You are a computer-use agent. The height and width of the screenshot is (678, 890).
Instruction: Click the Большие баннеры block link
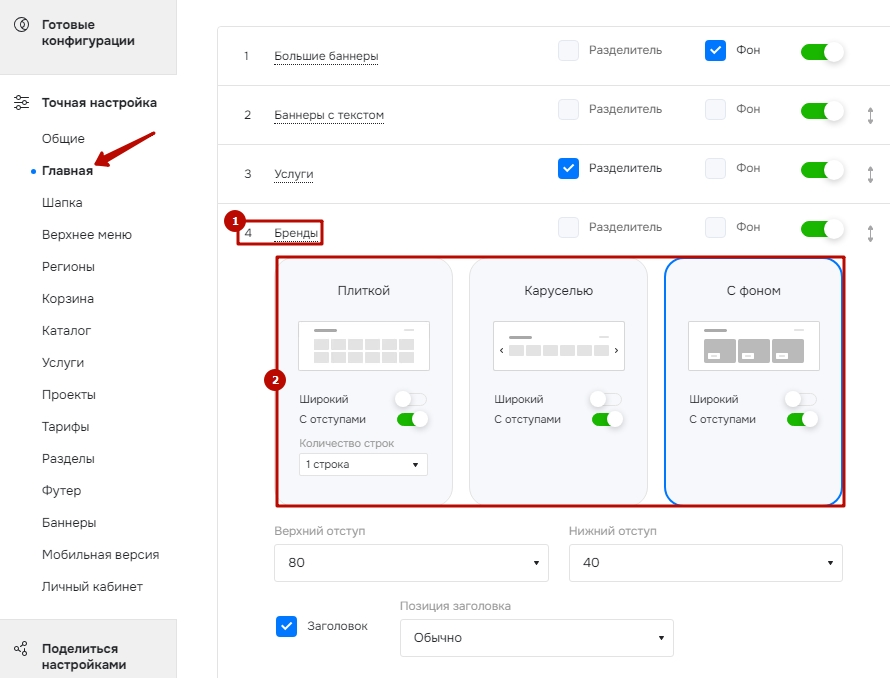point(326,56)
